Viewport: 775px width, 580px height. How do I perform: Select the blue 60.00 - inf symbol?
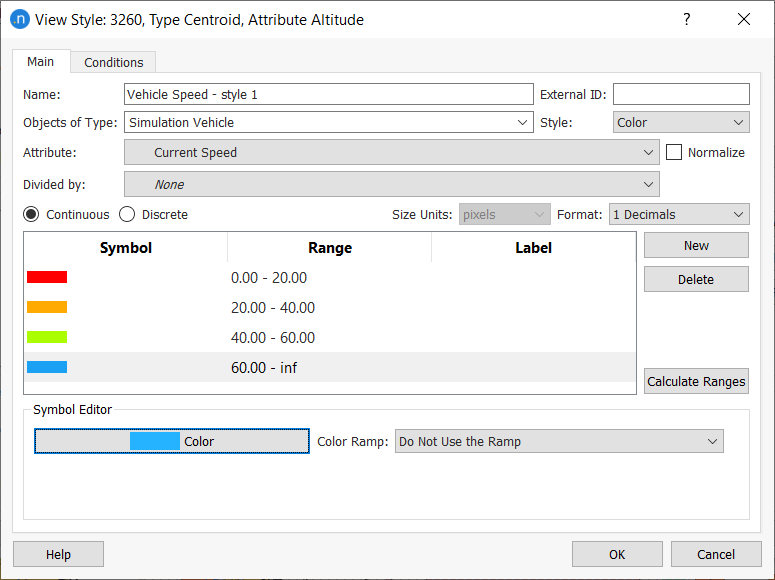click(x=47, y=367)
